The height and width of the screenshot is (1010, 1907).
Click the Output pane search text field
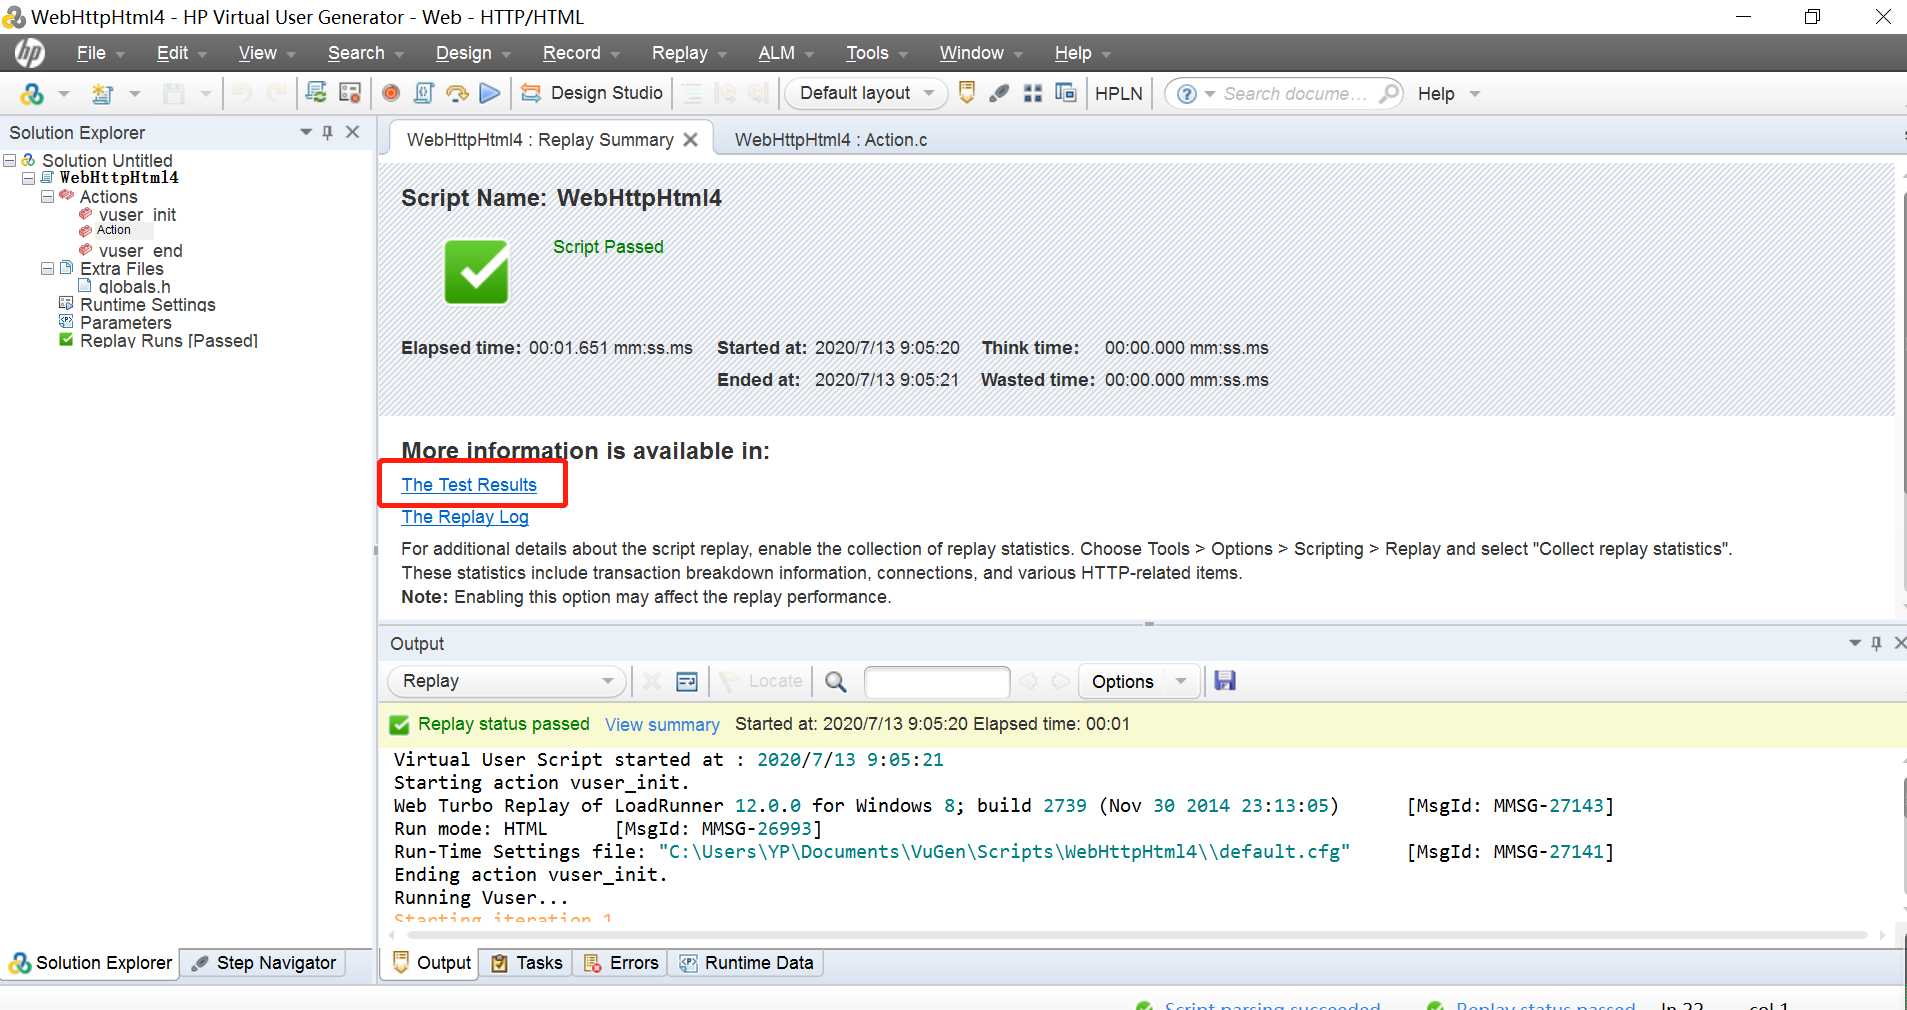937,682
